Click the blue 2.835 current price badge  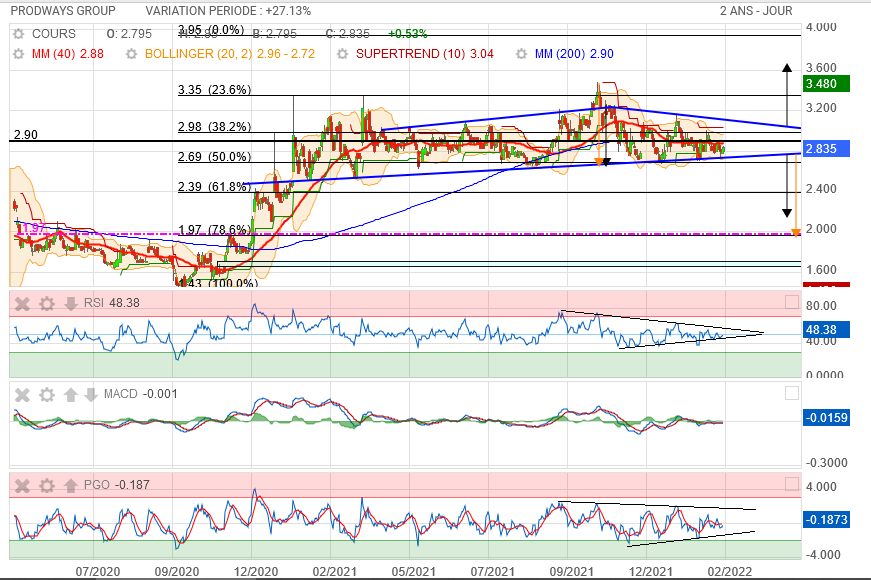point(827,149)
